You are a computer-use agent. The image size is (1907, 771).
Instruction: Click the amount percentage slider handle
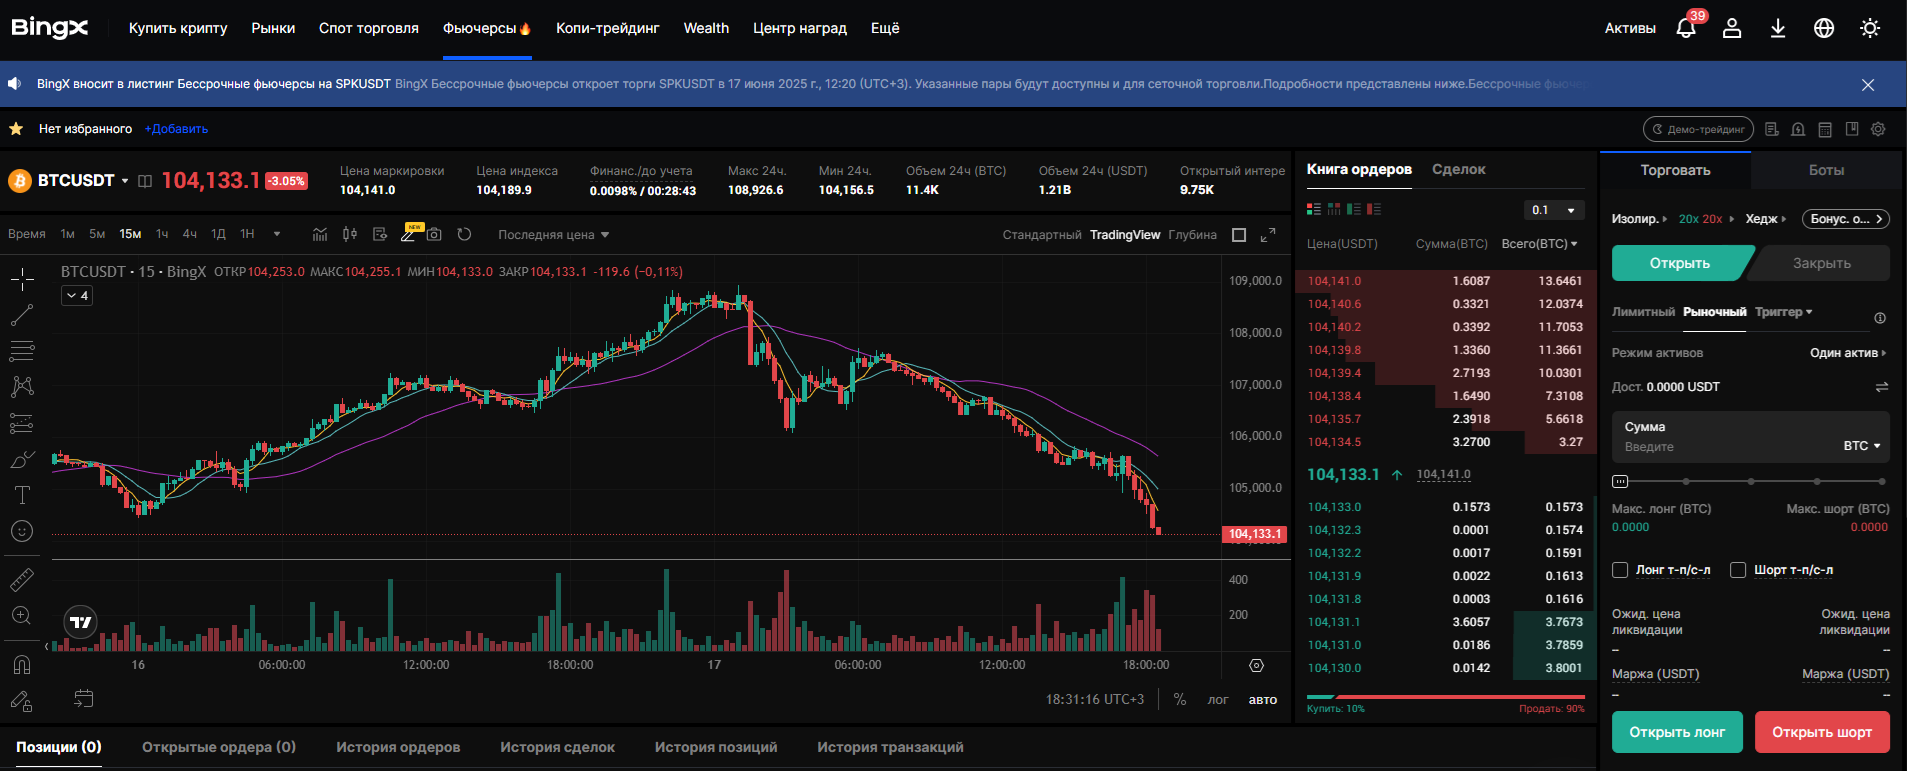(1620, 481)
